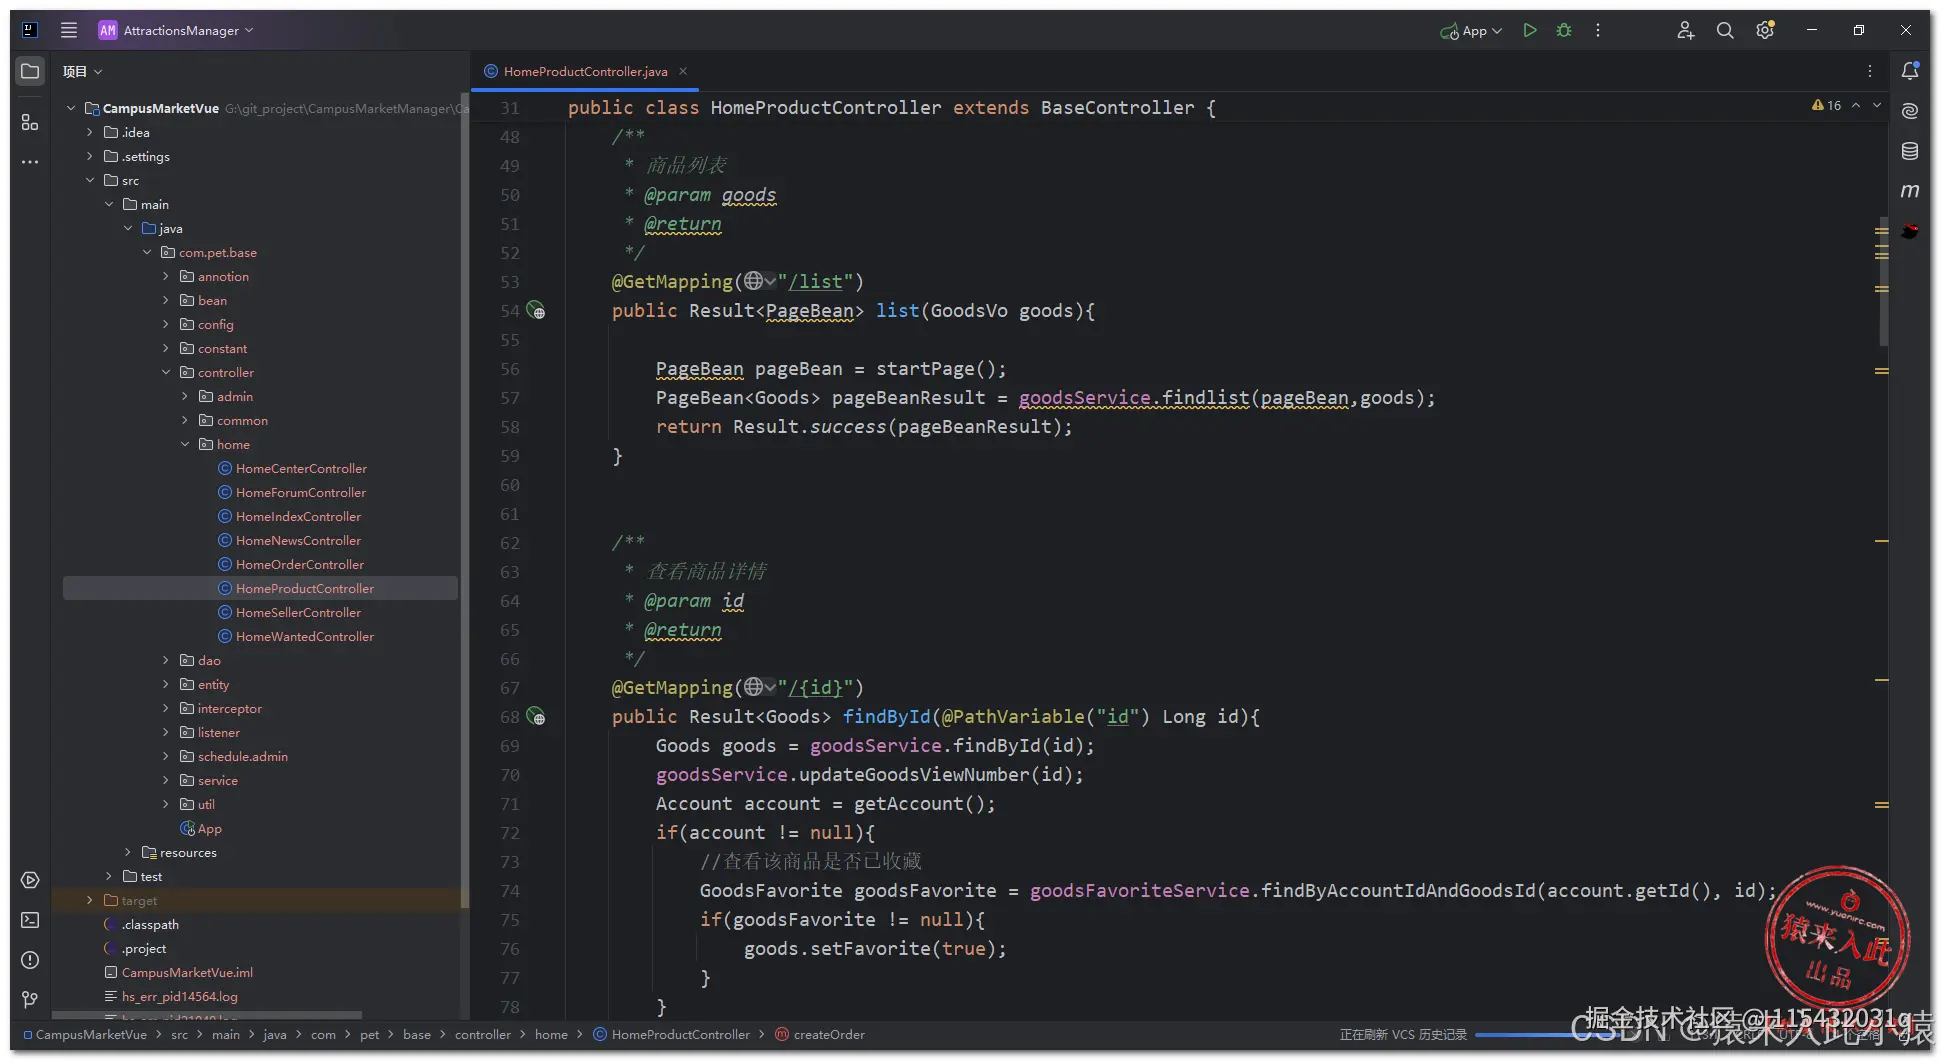Open the Database tool window
This screenshot has height=1061, width=1941.
pyautogui.click(x=1910, y=151)
